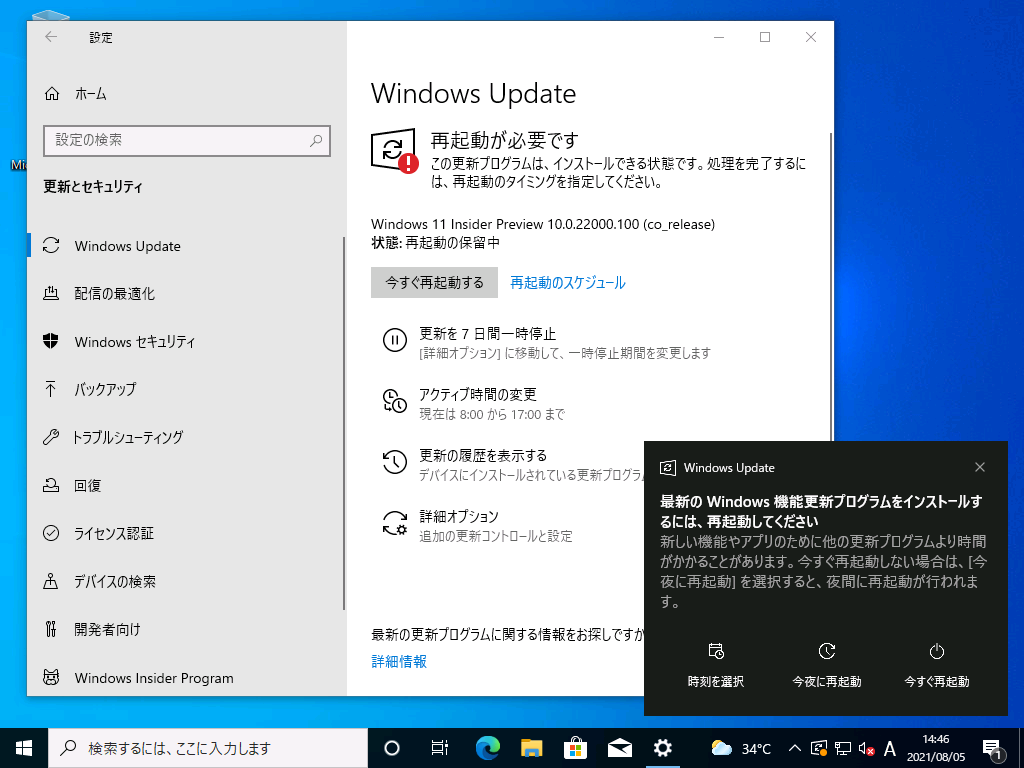Image resolution: width=1024 pixels, height=768 pixels.
Task: Open Microsoft Store from the taskbar
Action: 575,748
